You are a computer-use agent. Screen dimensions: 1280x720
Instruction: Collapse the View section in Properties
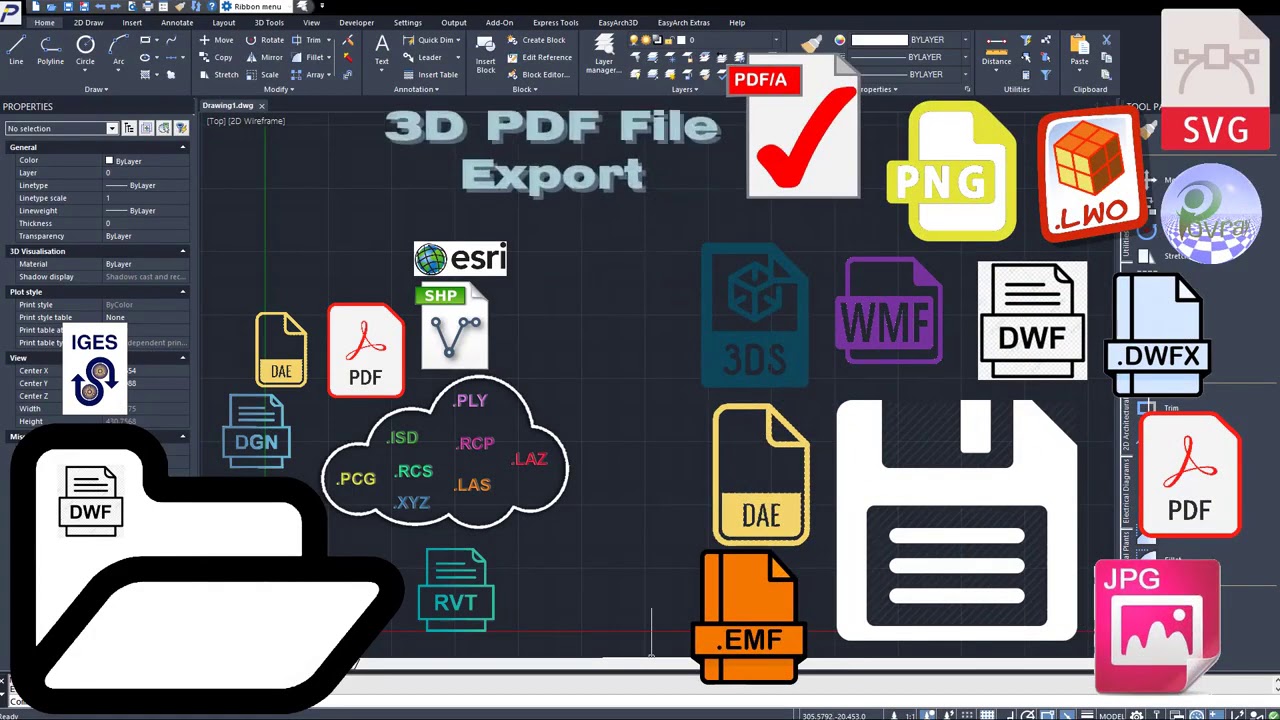(183, 358)
